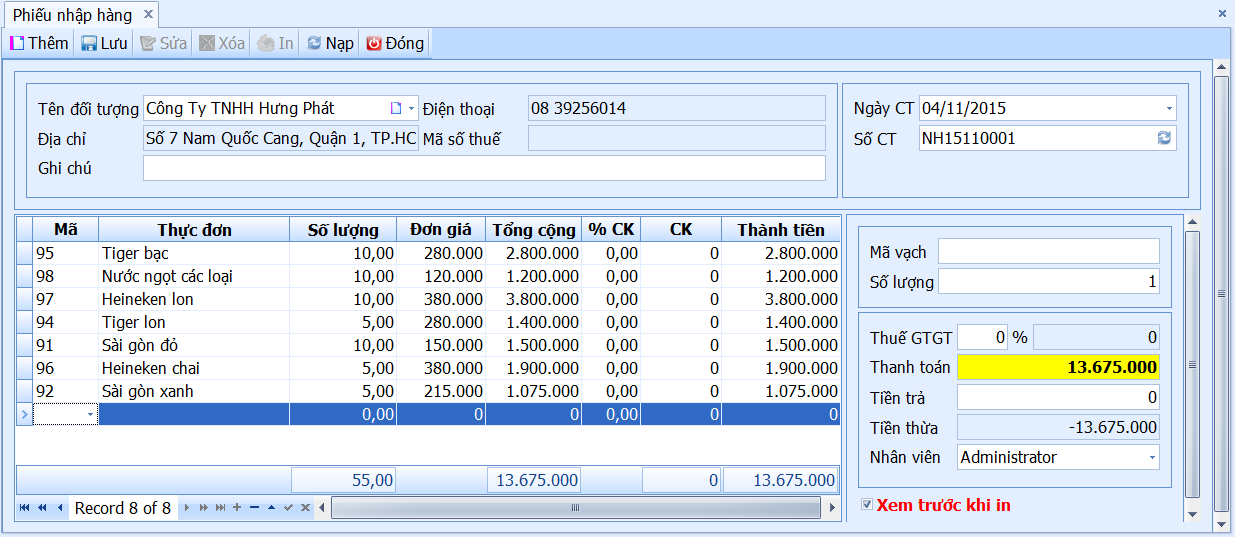Sort by the Đơn giá column header
Screen dimensions: 1235x537
click(441, 230)
